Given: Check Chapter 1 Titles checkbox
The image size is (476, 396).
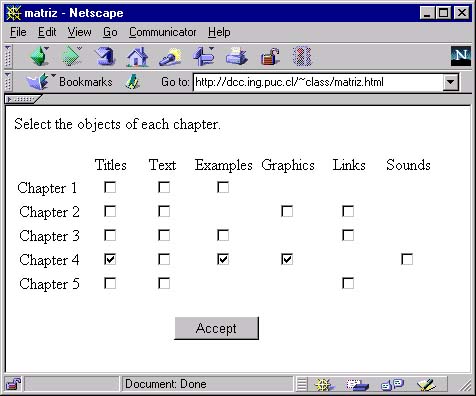Looking at the screenshot, I should tap(110, 187).
